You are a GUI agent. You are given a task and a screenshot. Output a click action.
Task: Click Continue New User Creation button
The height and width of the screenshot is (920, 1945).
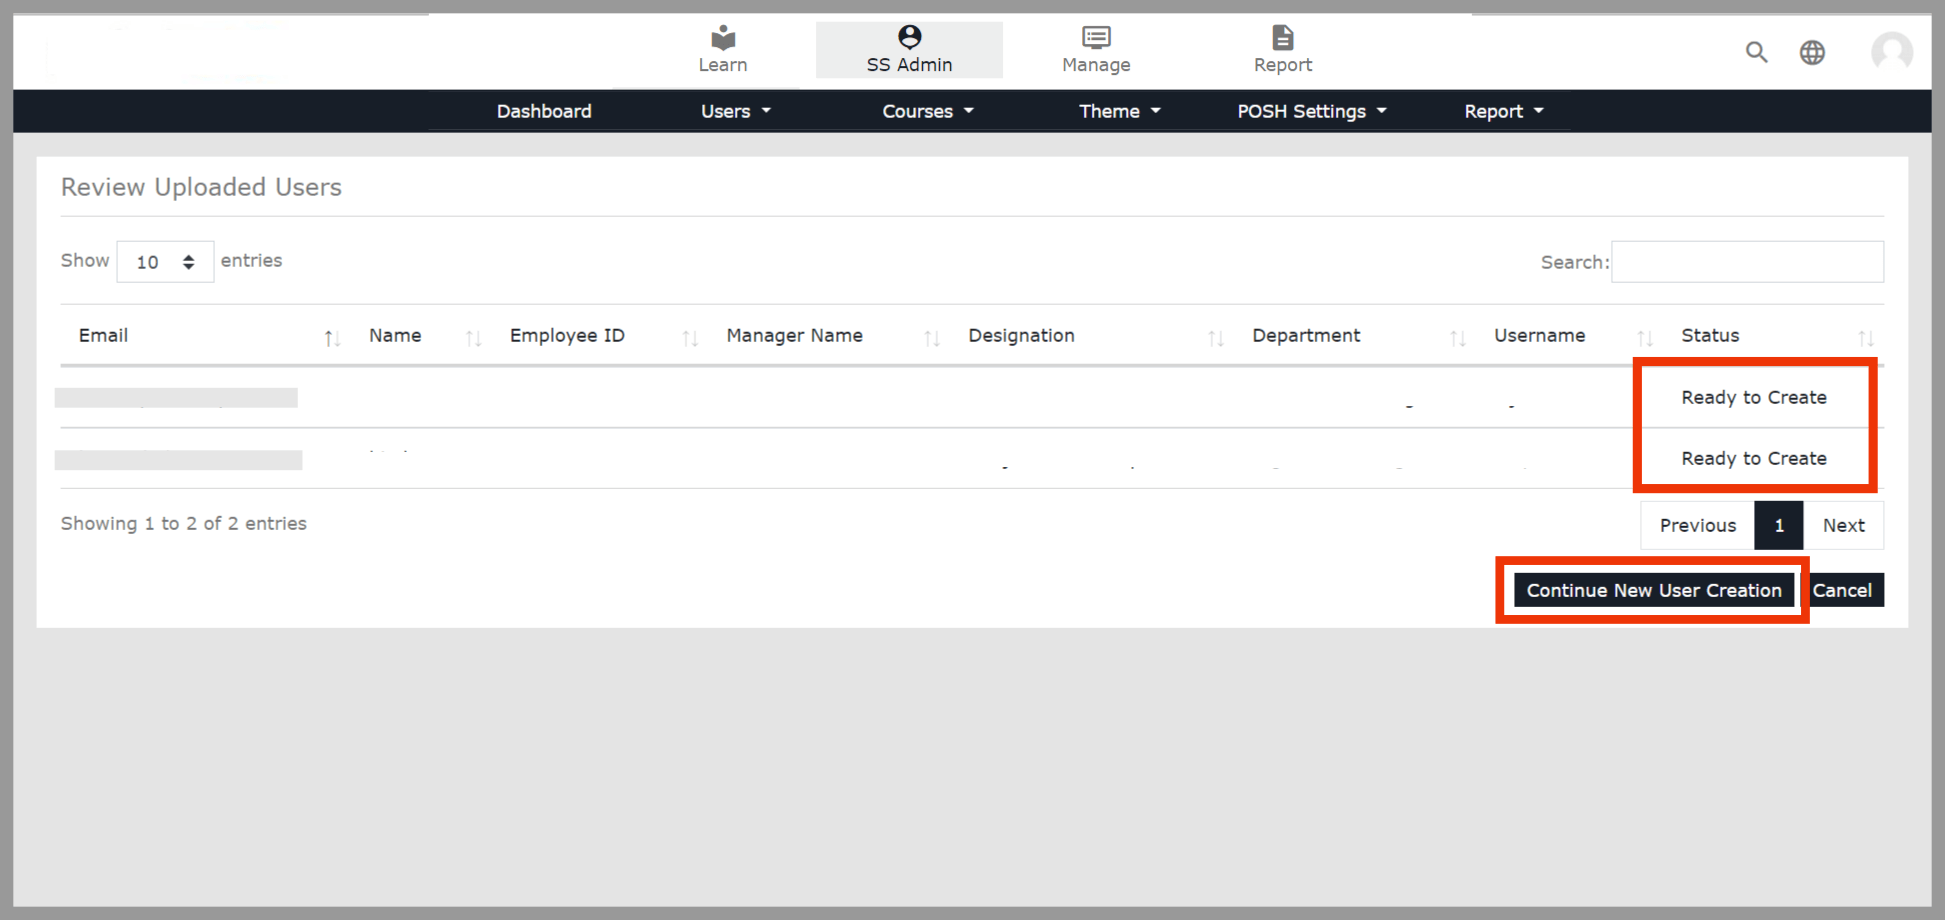[1653, 590]
